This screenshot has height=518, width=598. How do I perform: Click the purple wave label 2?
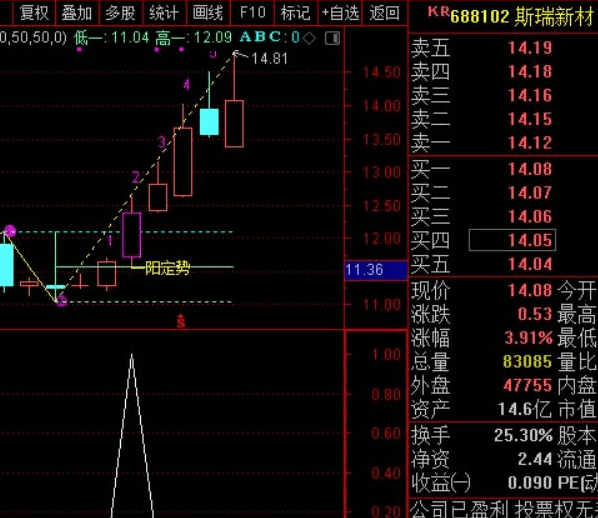(136, 177)
